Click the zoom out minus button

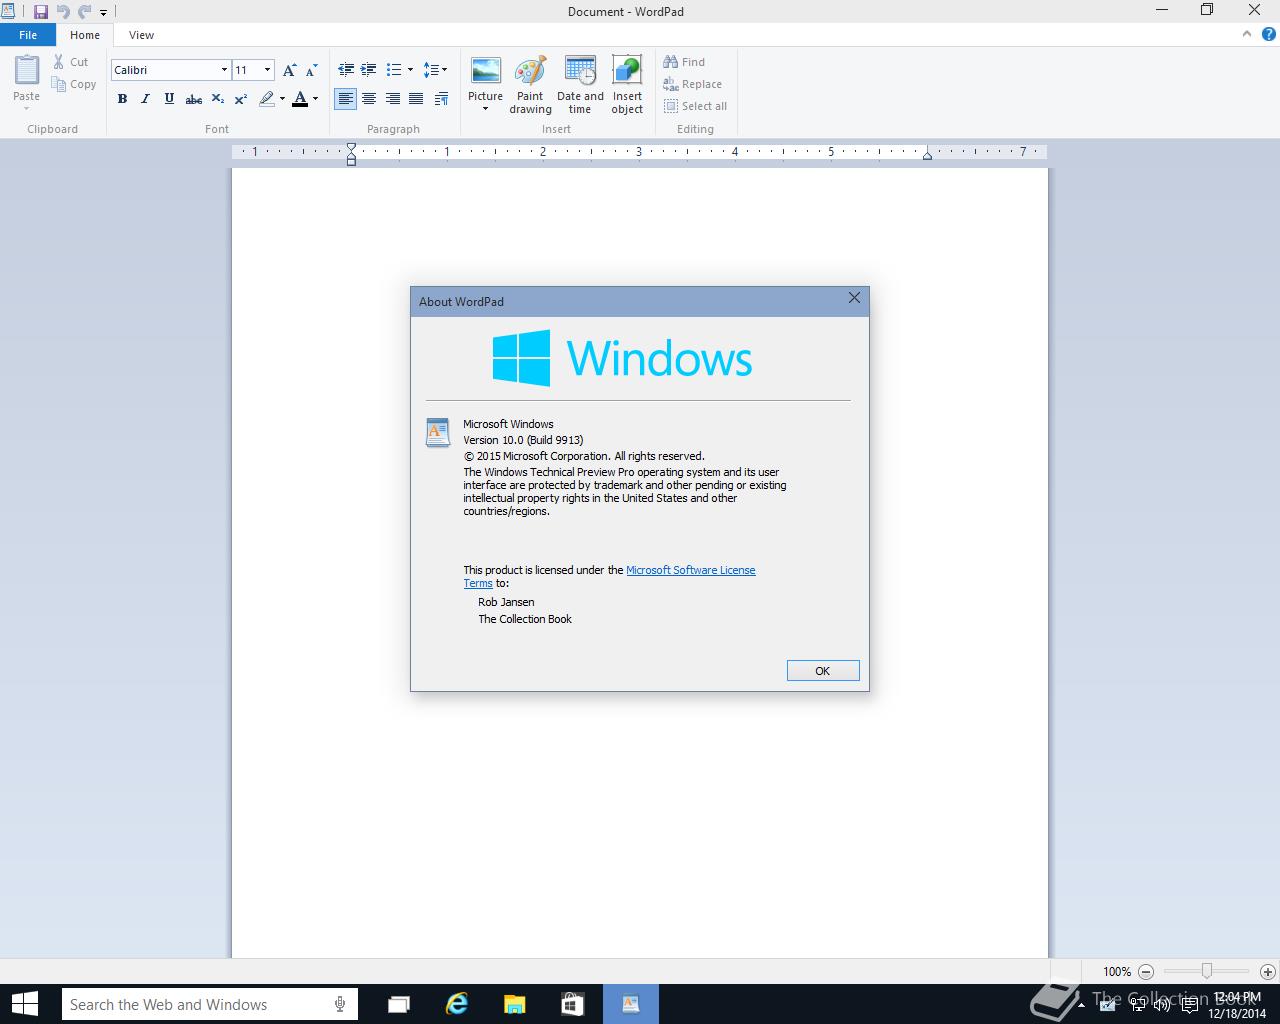(1146, 971)
